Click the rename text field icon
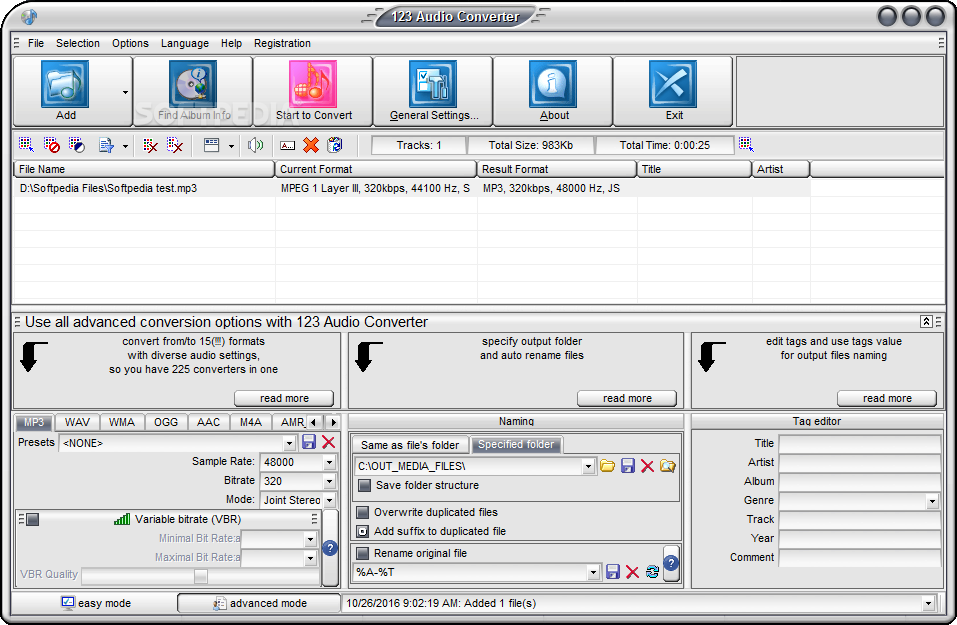 [287, 145]
